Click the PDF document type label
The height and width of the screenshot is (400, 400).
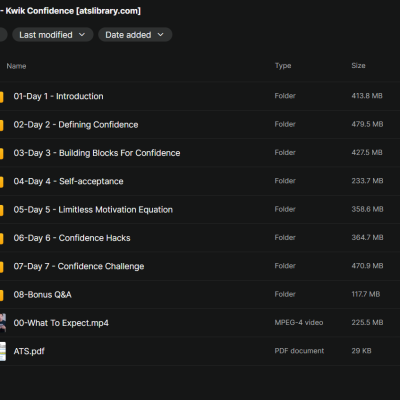click(x=299, y=351)
